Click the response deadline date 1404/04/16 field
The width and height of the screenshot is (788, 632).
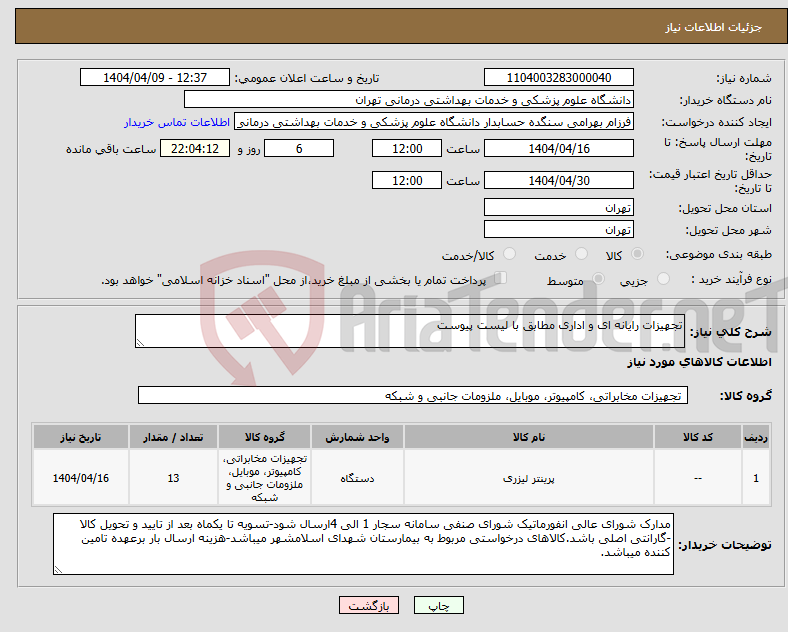click(558, 149)
